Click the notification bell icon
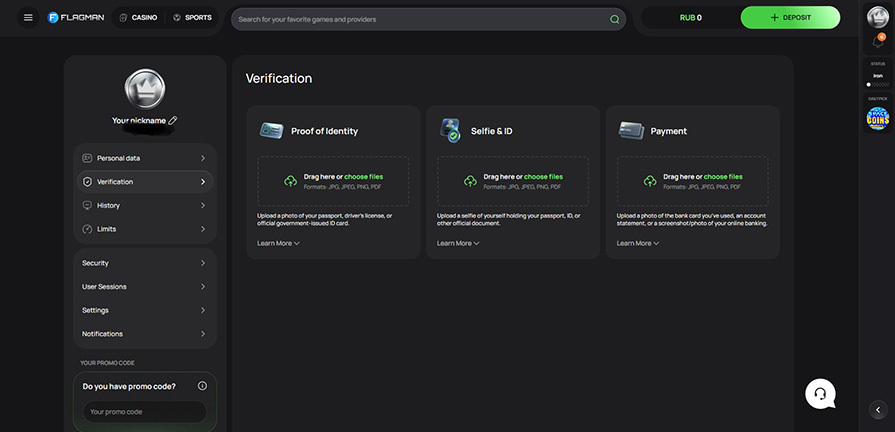Screen dimensions: 895x432 click(877, 42)
